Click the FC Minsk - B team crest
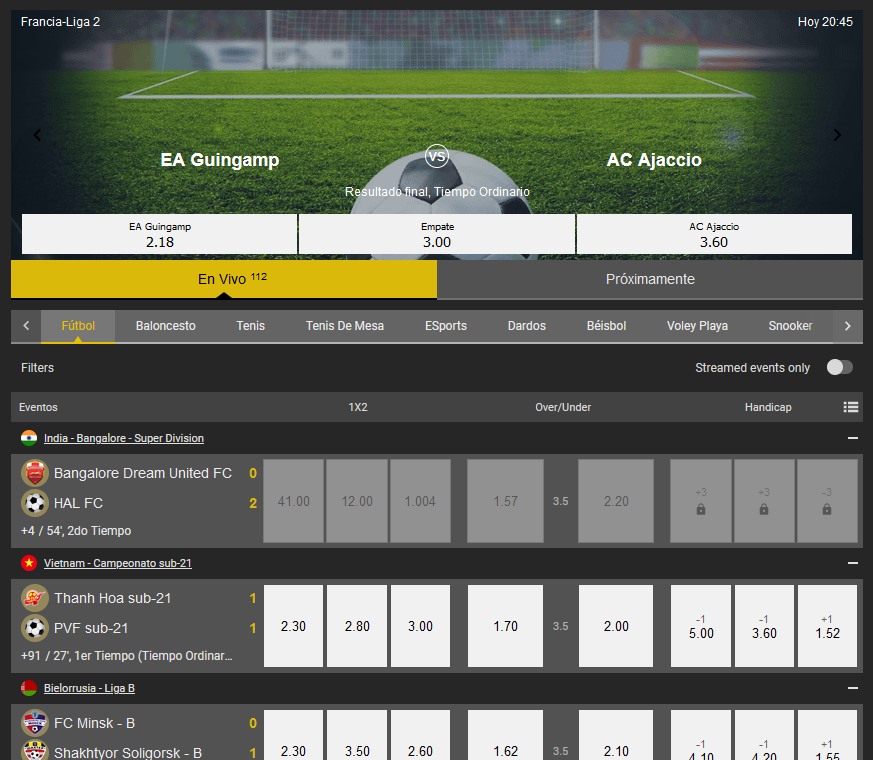Screen dimensions: 873x760 35,723
